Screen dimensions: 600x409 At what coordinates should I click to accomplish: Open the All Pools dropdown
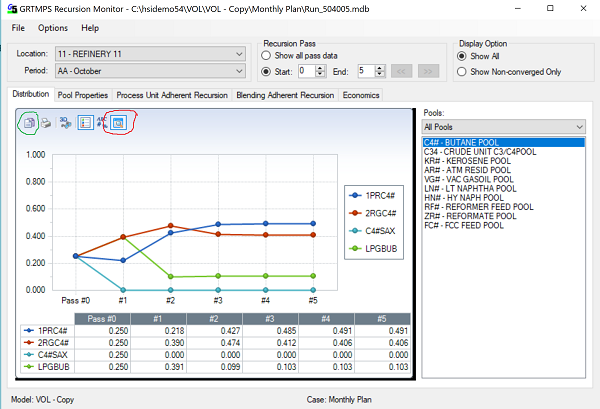(x=578, y=127)
